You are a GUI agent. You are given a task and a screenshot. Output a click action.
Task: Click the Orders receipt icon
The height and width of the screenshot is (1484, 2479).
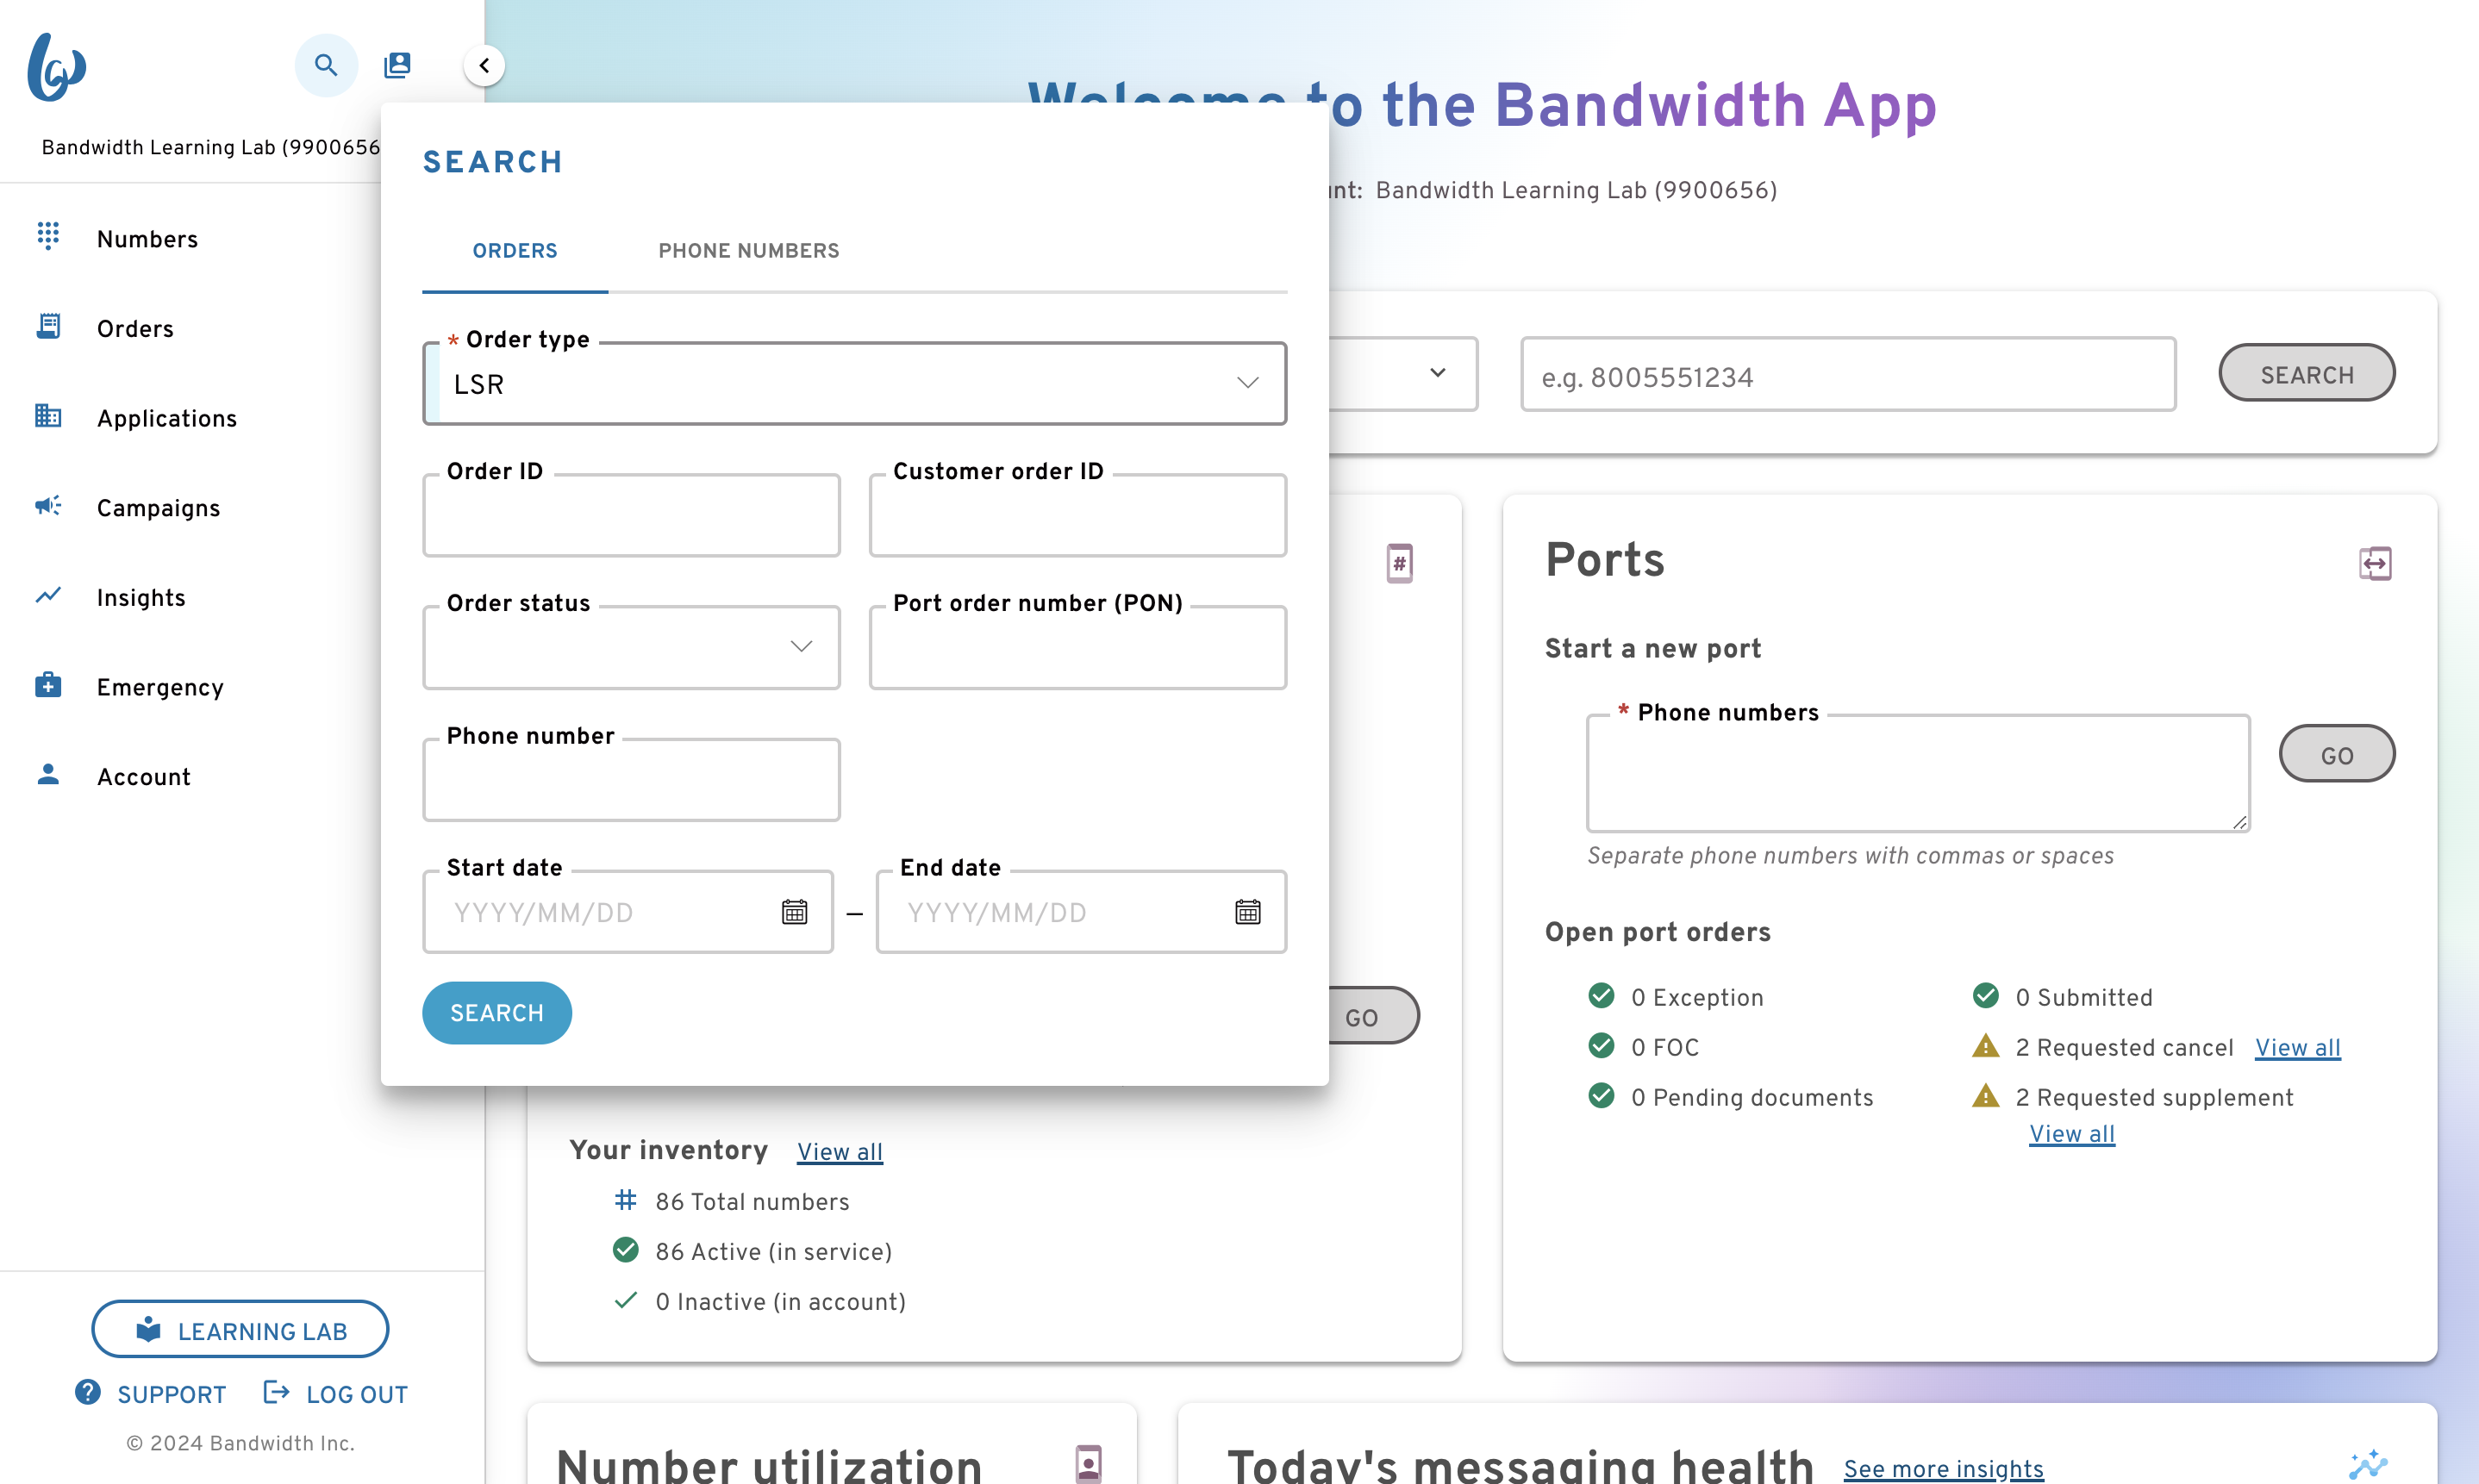pos(48,326)
